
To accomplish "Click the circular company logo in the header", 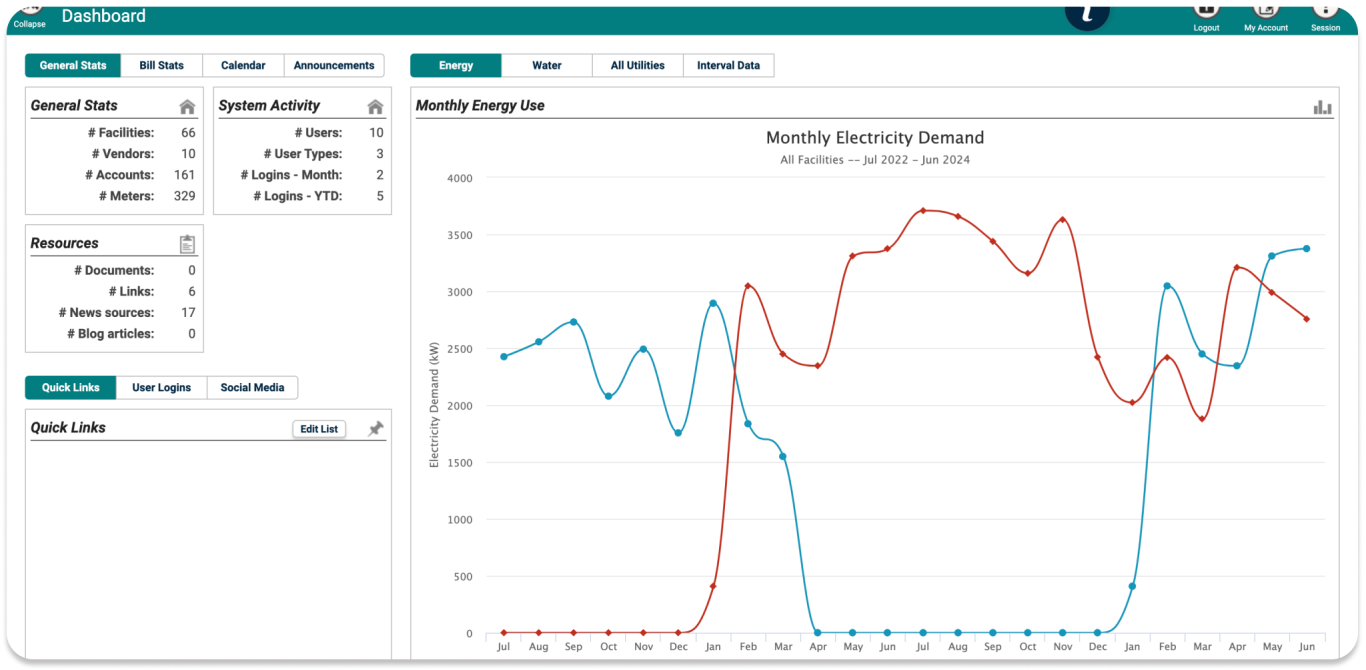I will 1087,14.
